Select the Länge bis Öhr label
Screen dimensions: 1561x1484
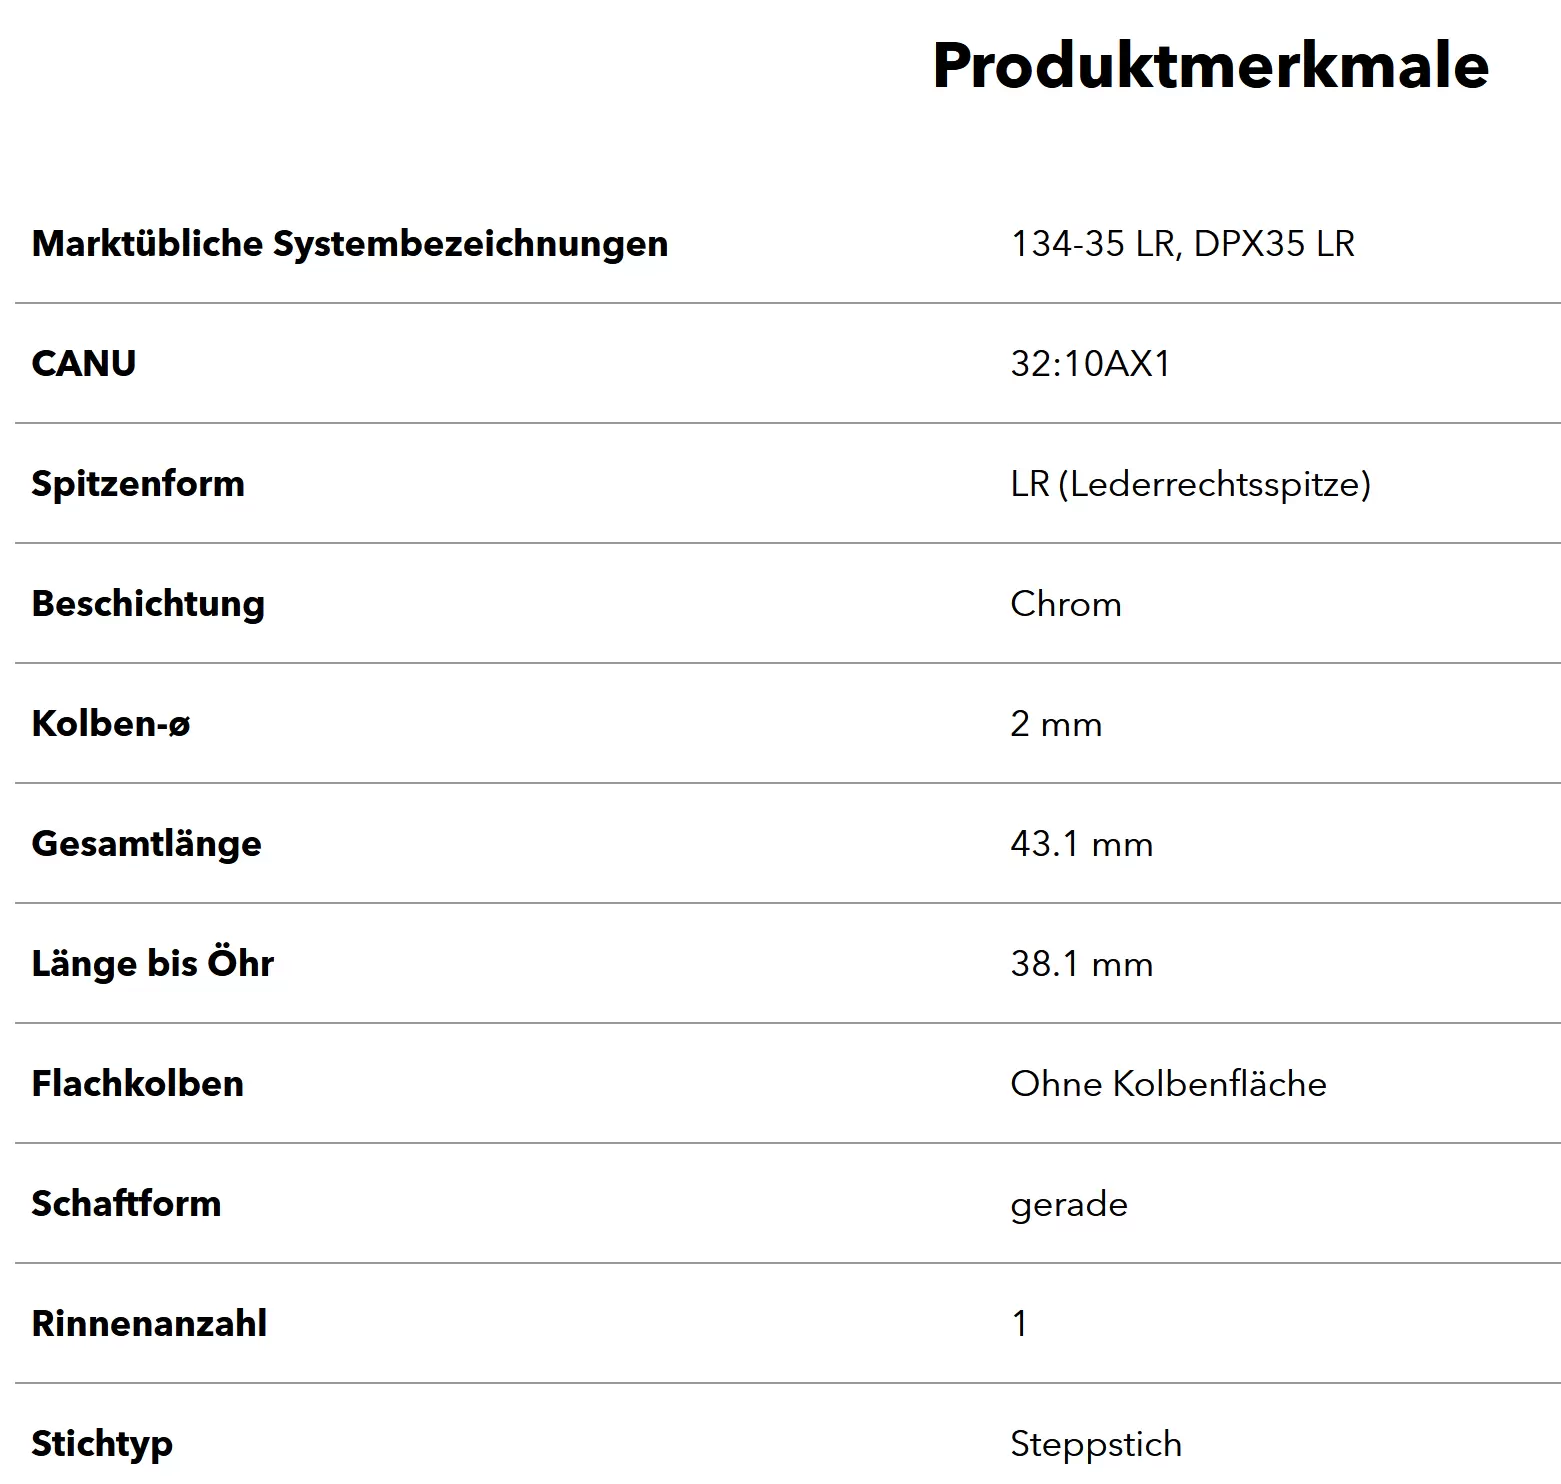(x=152, y=964)
